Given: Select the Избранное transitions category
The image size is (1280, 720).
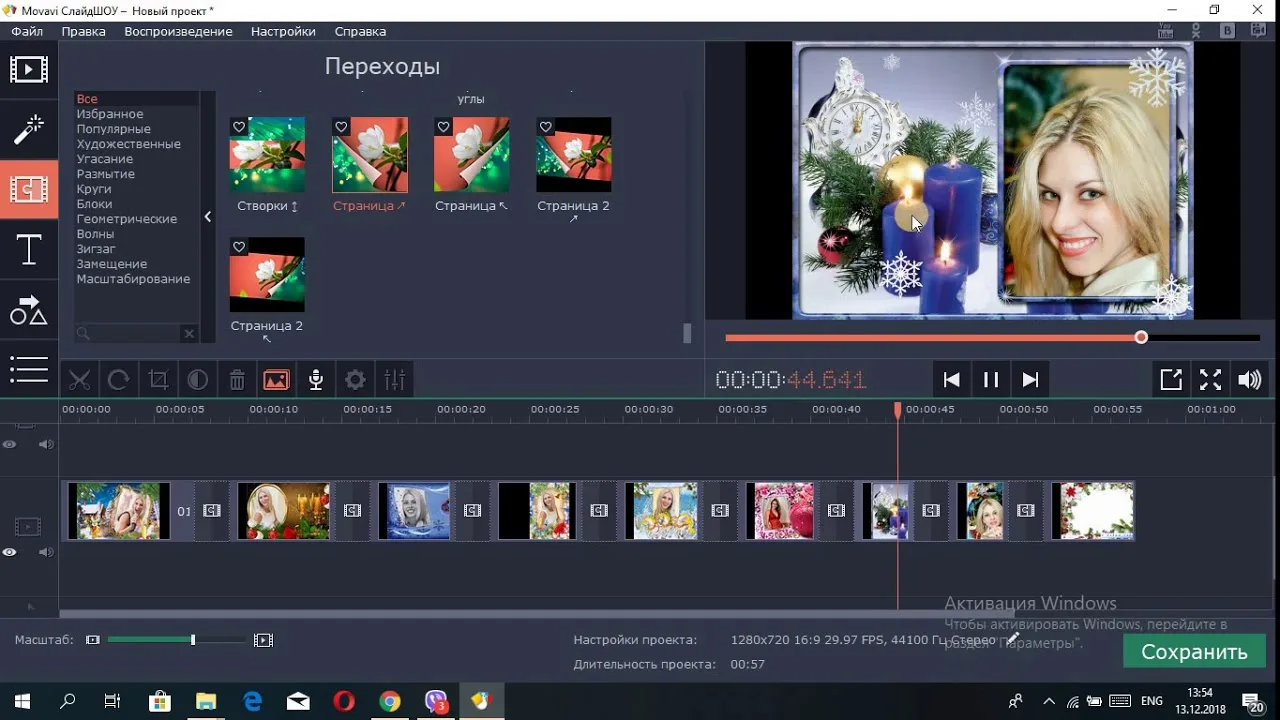Looking at the screenshot, I should click(x=110, y=114).
